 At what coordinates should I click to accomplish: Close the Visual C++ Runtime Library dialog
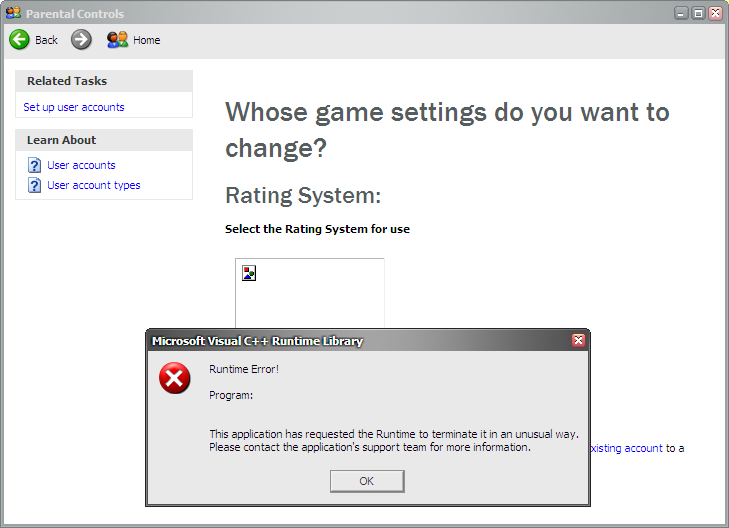pyautogui.click(x=578, y=340)
